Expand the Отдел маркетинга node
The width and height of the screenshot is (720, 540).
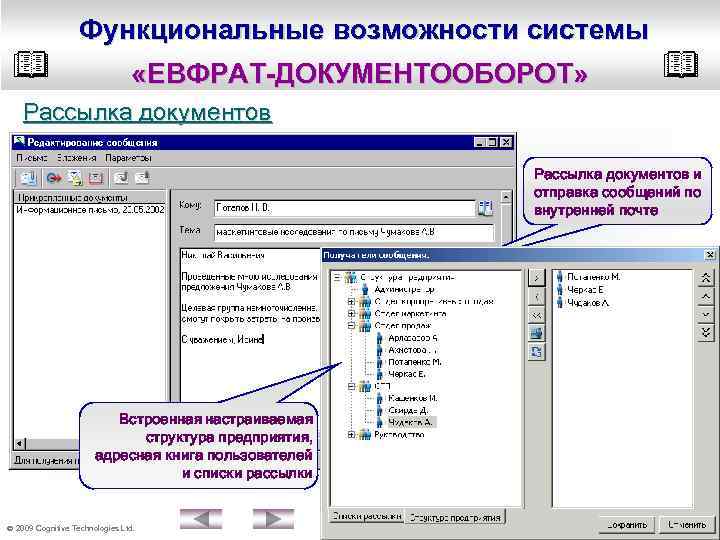pos(351,314)
